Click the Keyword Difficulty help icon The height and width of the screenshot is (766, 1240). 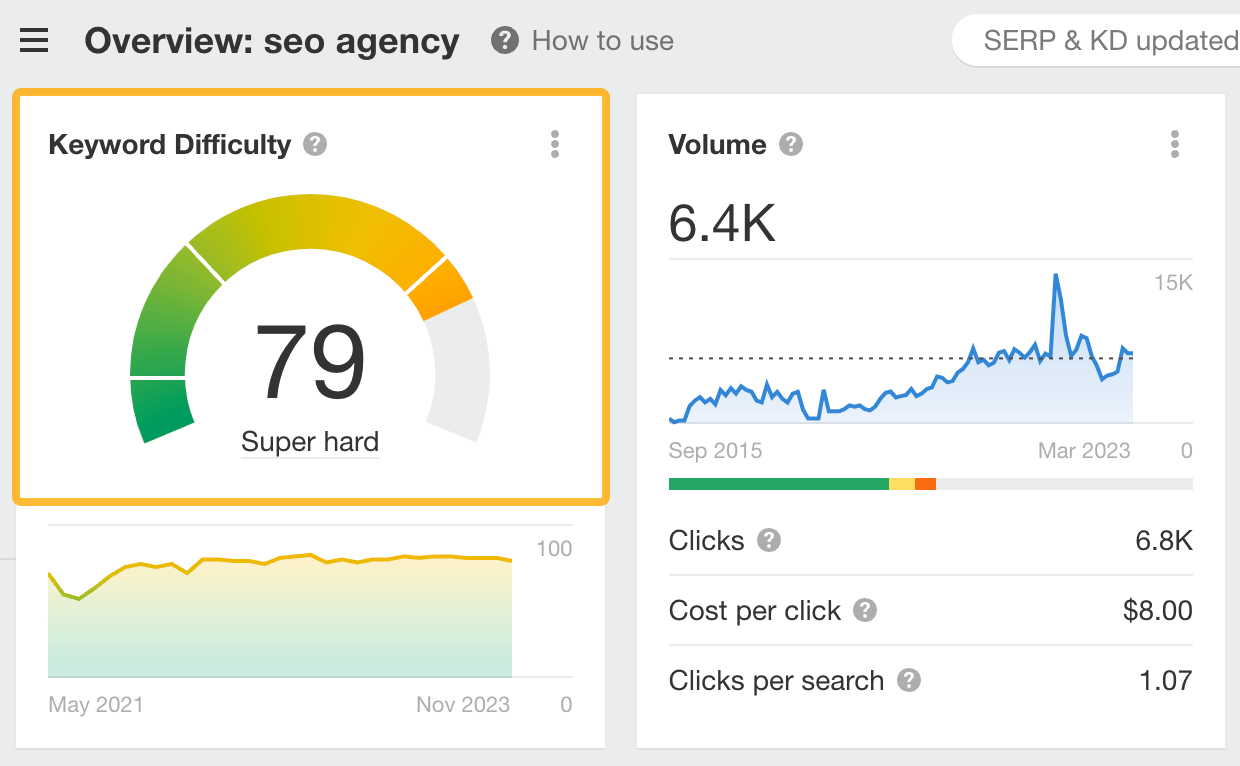[x=313, y=144]
